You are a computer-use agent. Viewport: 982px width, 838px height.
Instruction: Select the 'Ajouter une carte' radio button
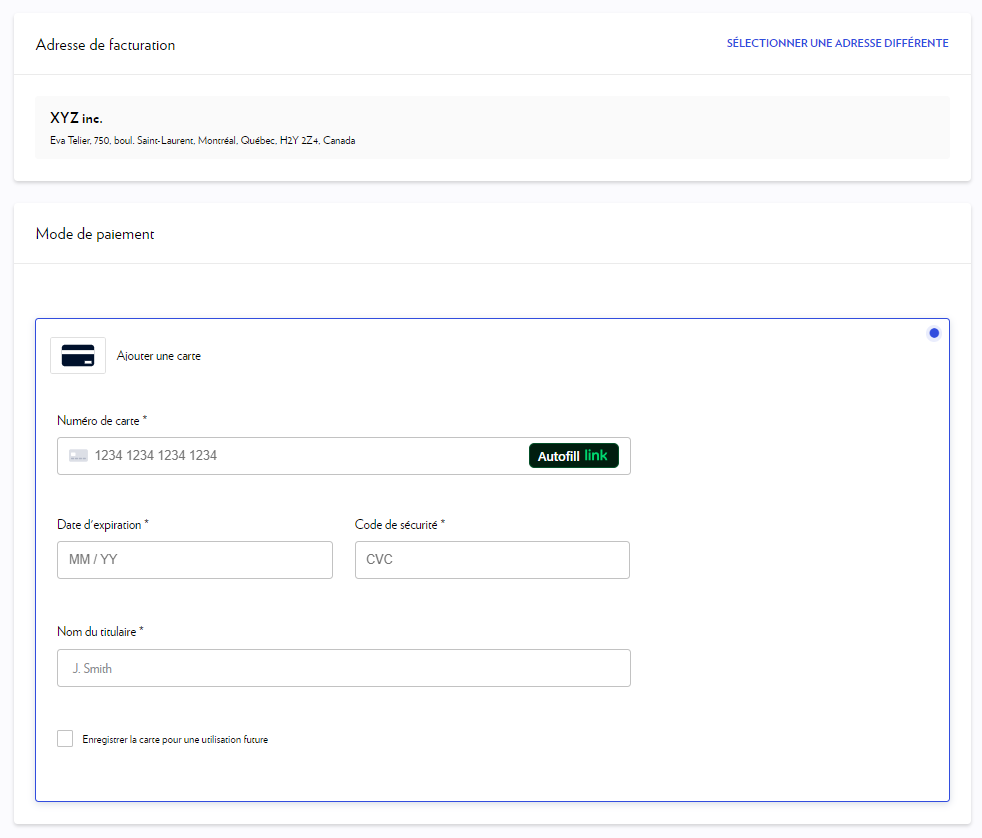(934, 332)
